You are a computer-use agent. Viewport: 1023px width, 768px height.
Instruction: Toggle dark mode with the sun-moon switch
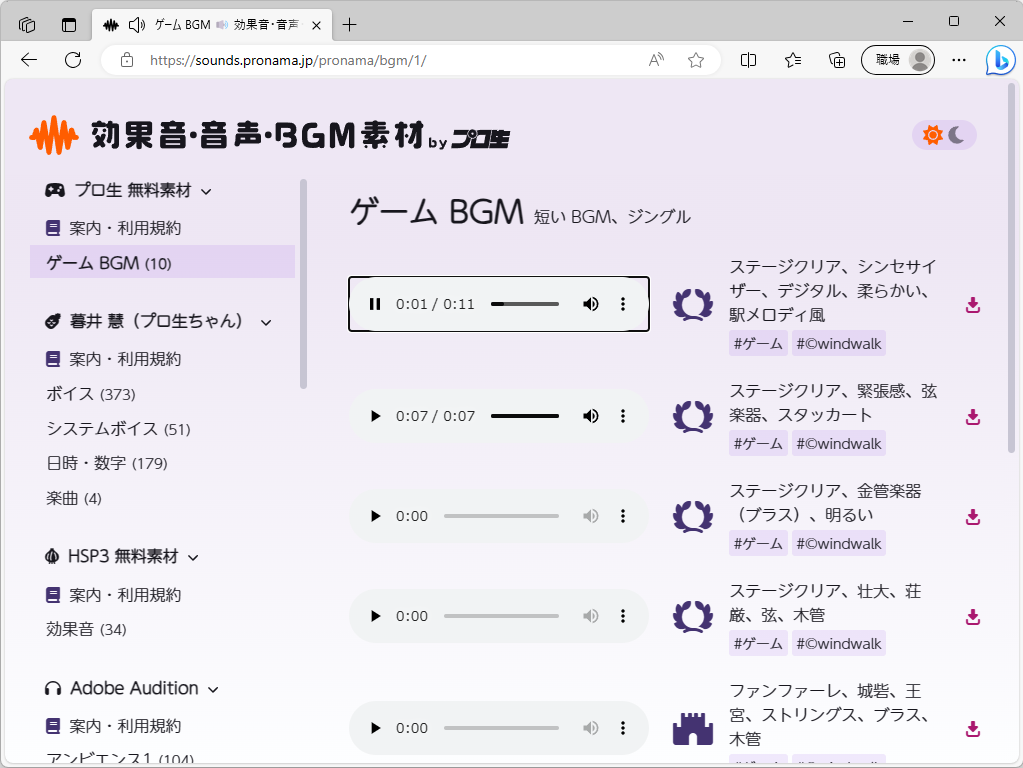click(941, 133)
